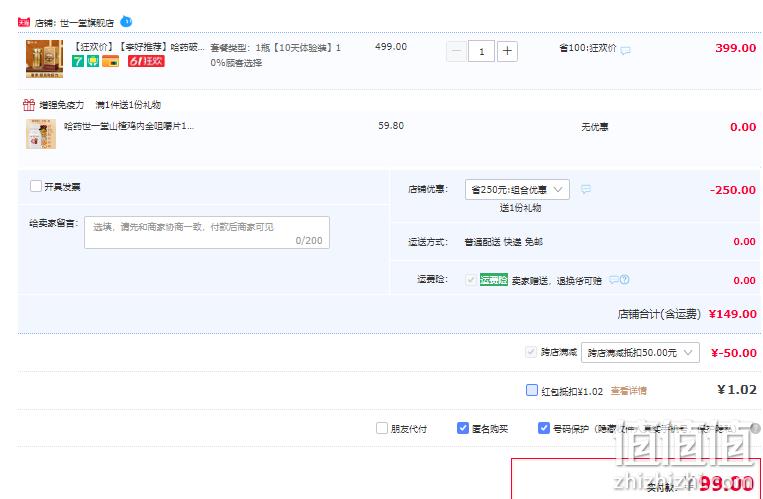Click the 普通配送 快递 免邮 shipping text
Viewport: 763px width, 499px height.
(504, 242)
